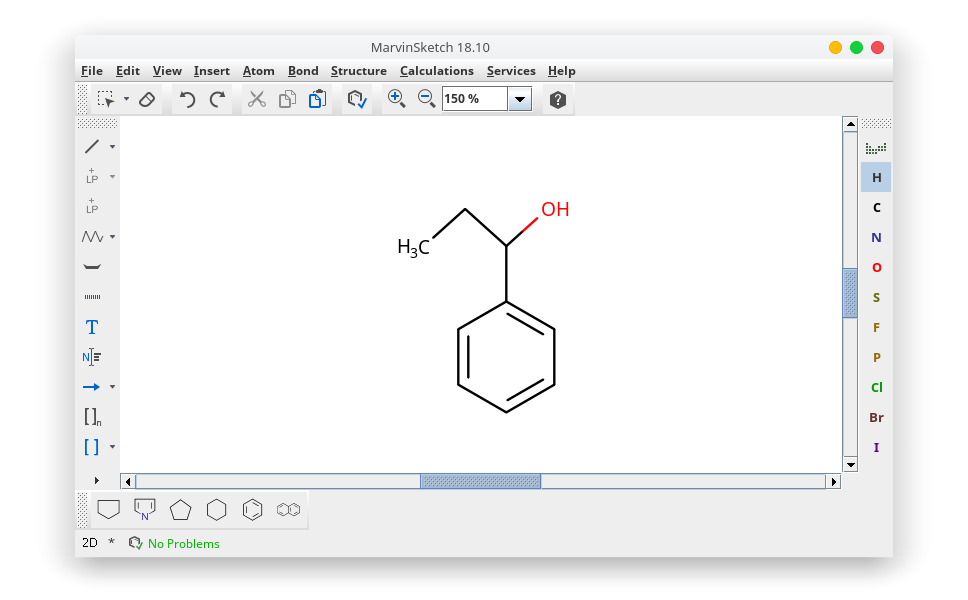
Task: Toggle the hydrogen atom H button
Action: click(x=876, y=177)
